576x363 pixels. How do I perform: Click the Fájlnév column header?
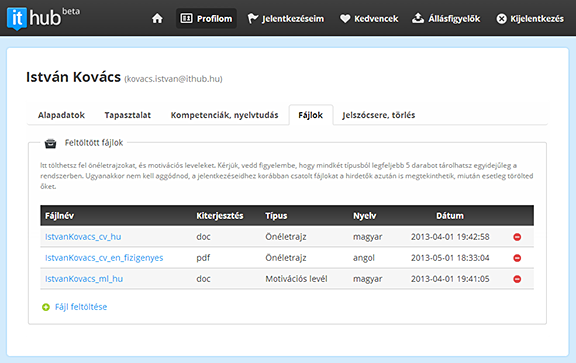pyautogui.click(x=60, y=216)
